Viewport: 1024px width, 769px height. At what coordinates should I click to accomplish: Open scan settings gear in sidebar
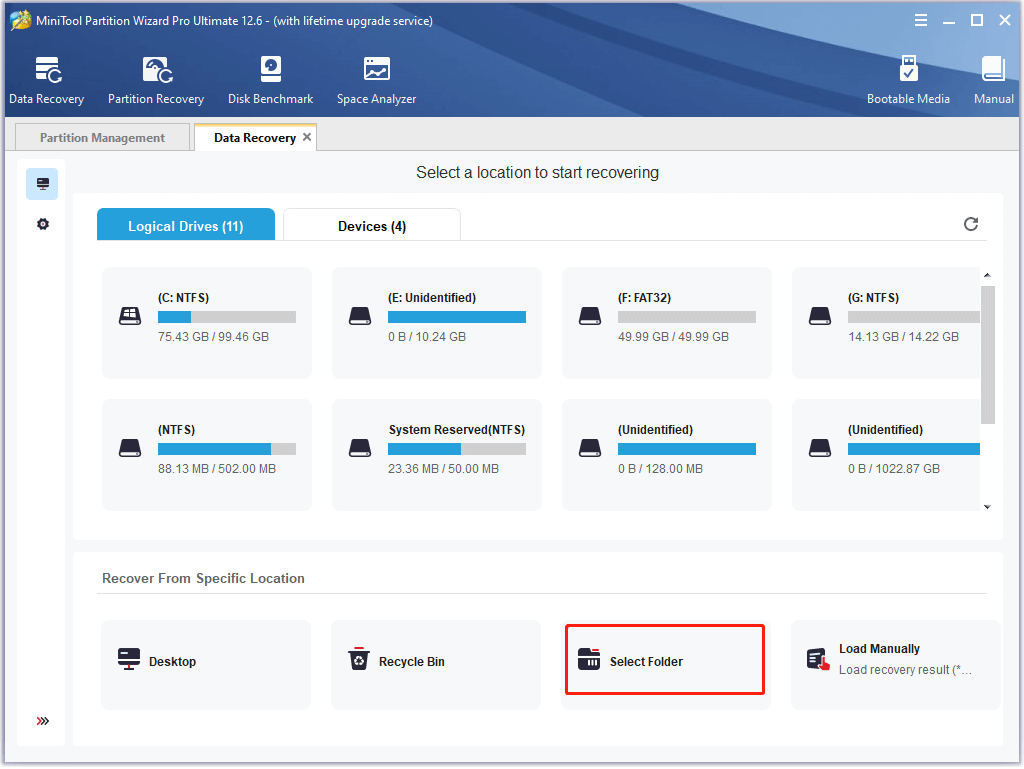point(42,224)
